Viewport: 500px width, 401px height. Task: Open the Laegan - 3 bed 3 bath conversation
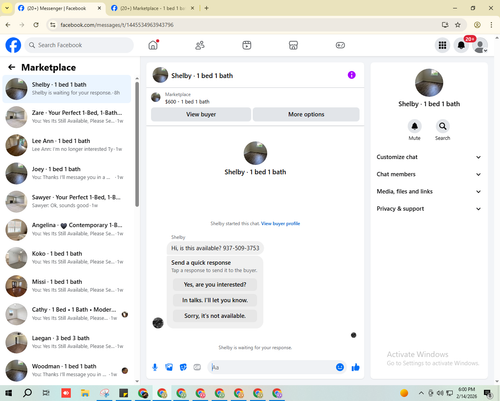[x=67, y=342]
